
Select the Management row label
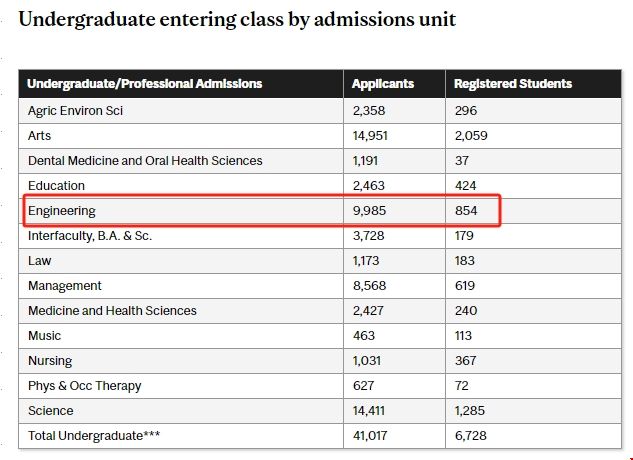pyautogui.click(x=64, y=286)
